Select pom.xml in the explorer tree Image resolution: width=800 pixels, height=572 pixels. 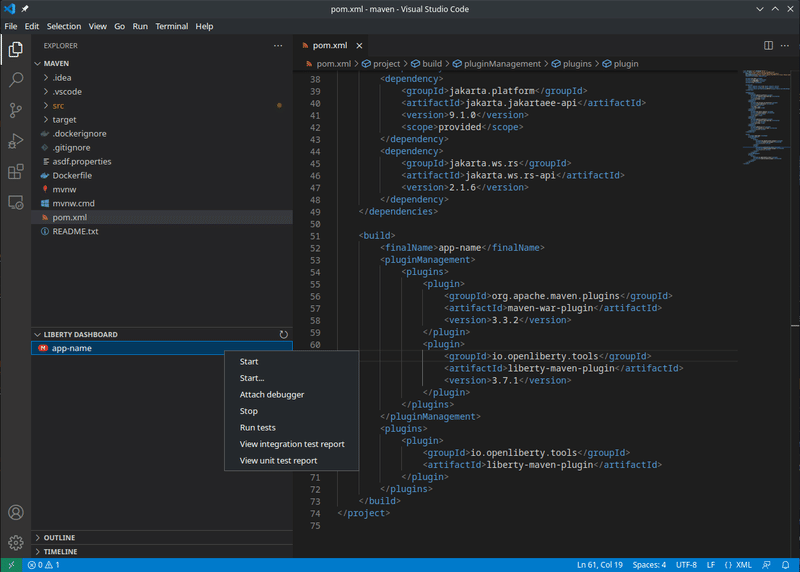tap(162, 217)
